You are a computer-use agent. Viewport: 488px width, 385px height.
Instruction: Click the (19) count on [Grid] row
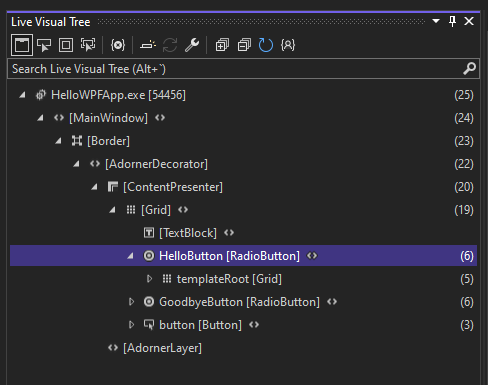coord(464,210)
